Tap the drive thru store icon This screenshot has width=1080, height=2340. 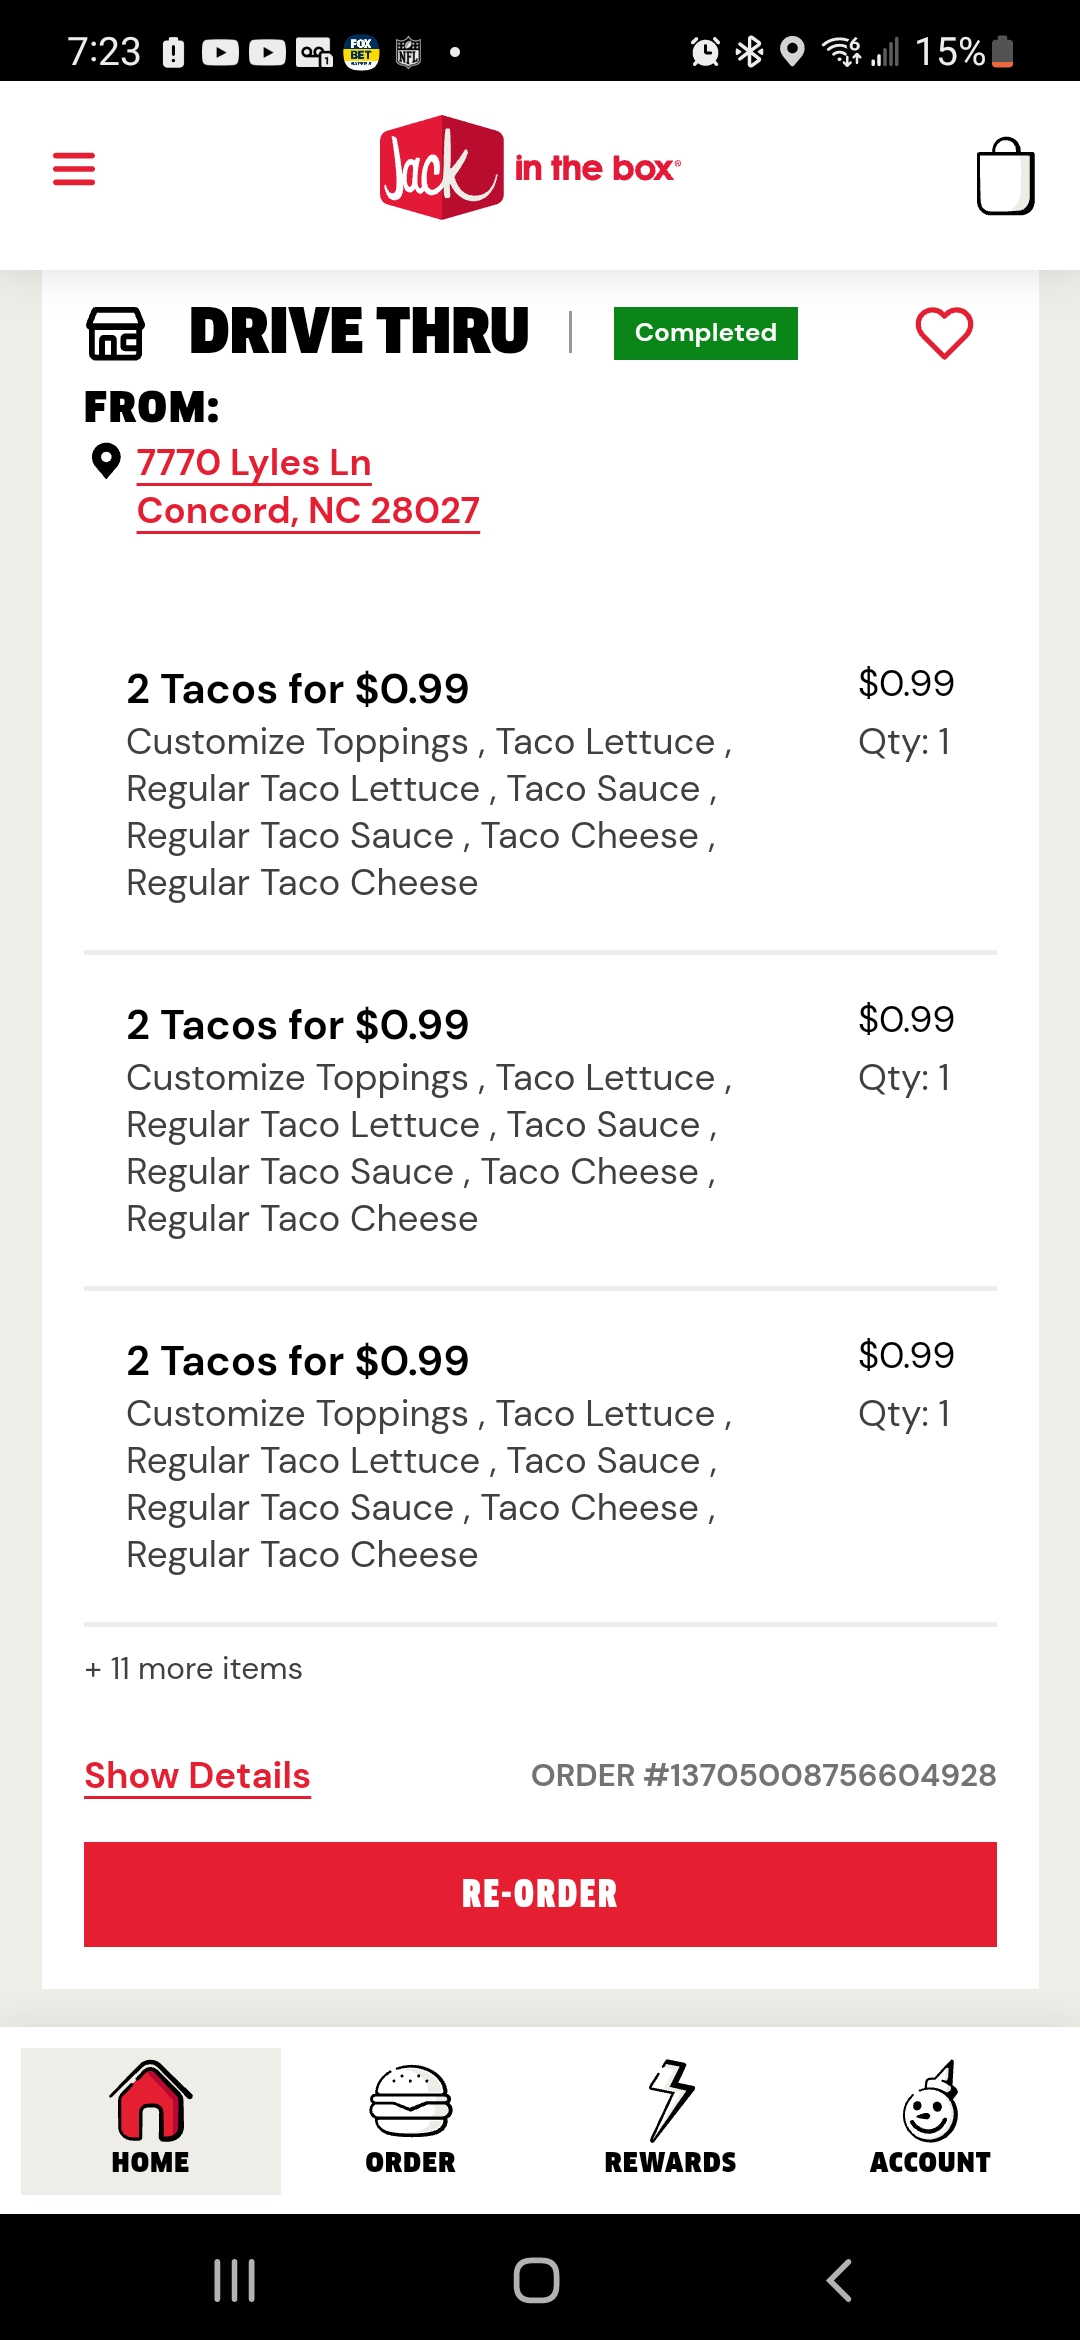coord(116,333)
